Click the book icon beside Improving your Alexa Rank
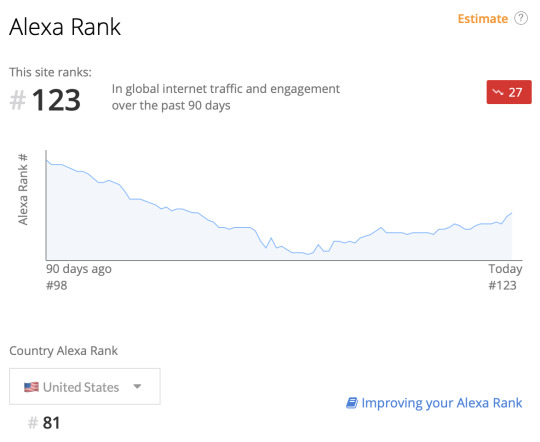The width and height of the screenshot is (540, 442). point(352,403)
